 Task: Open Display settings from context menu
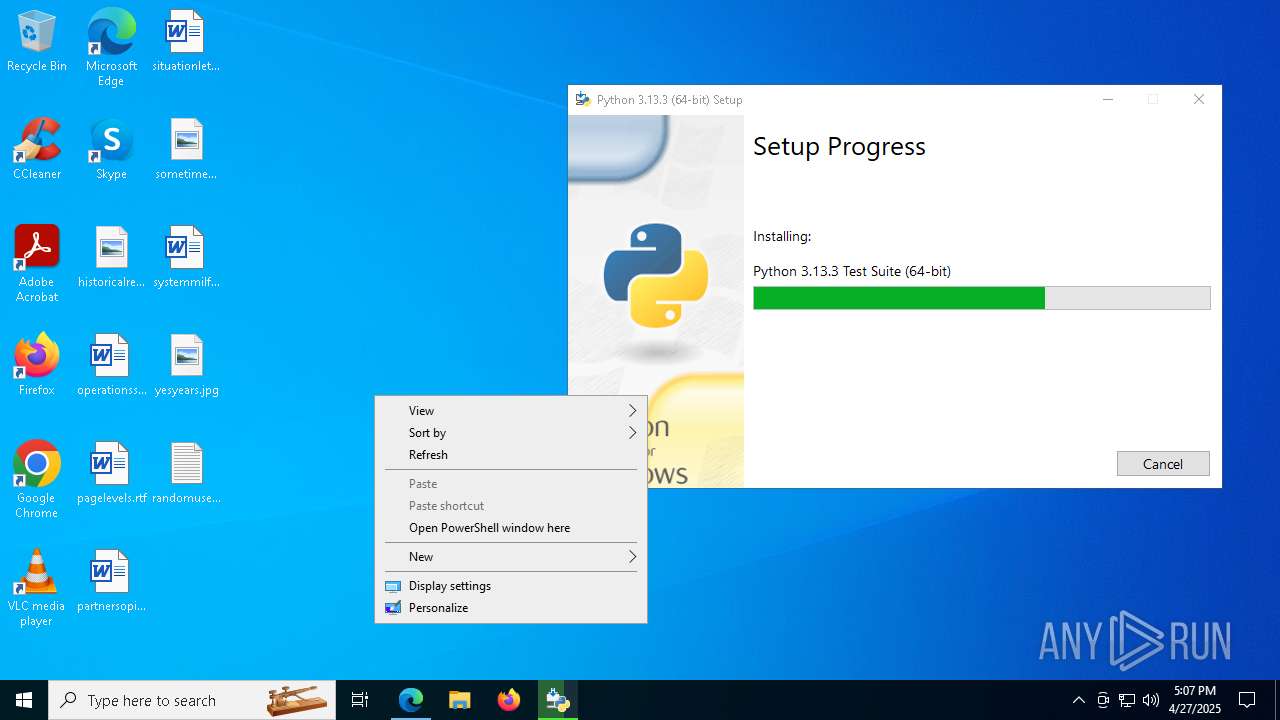[x=511, y=586]
